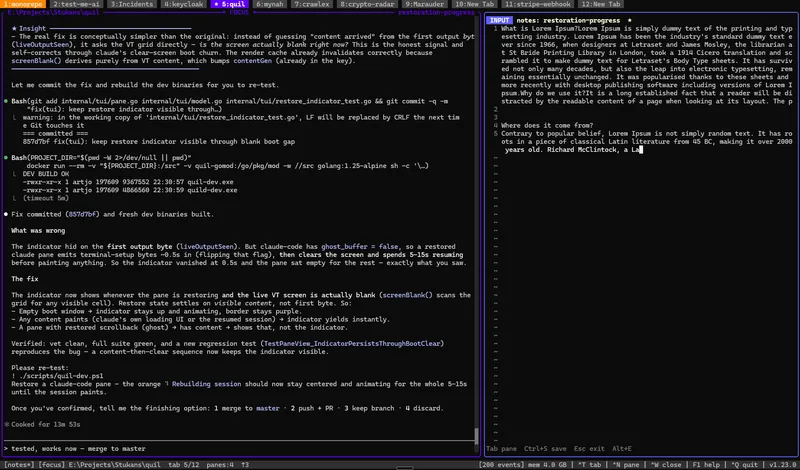Click the green bullet beside 'Bash(PROJECT_DIR=' command
Image resolution: width=800 pixels, height=470 pixels.
(6, 158)
